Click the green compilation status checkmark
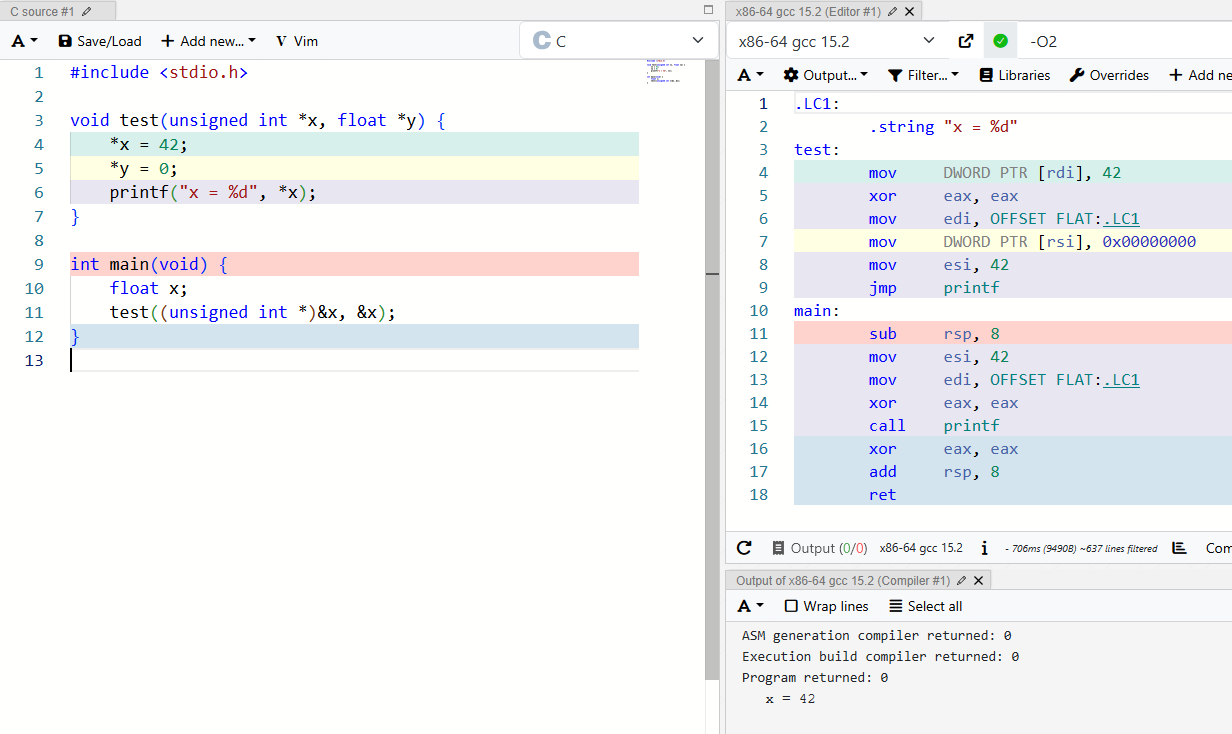The image size is (1232, 734). pos(1000,41)
